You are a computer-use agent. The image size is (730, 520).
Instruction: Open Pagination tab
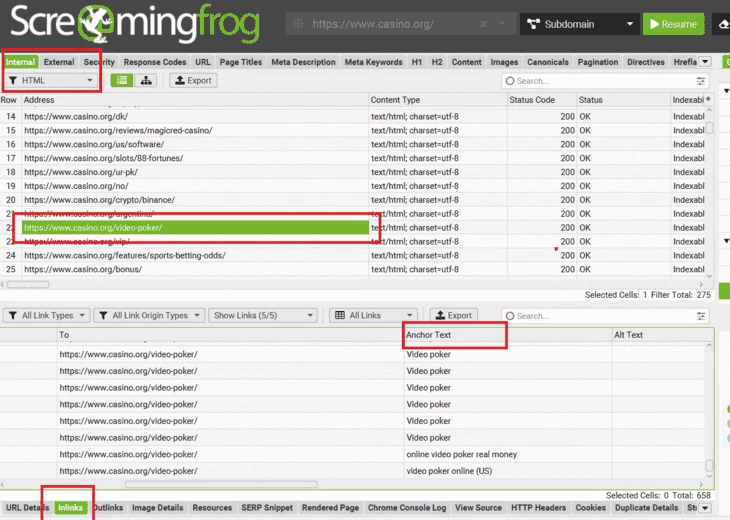598,62
